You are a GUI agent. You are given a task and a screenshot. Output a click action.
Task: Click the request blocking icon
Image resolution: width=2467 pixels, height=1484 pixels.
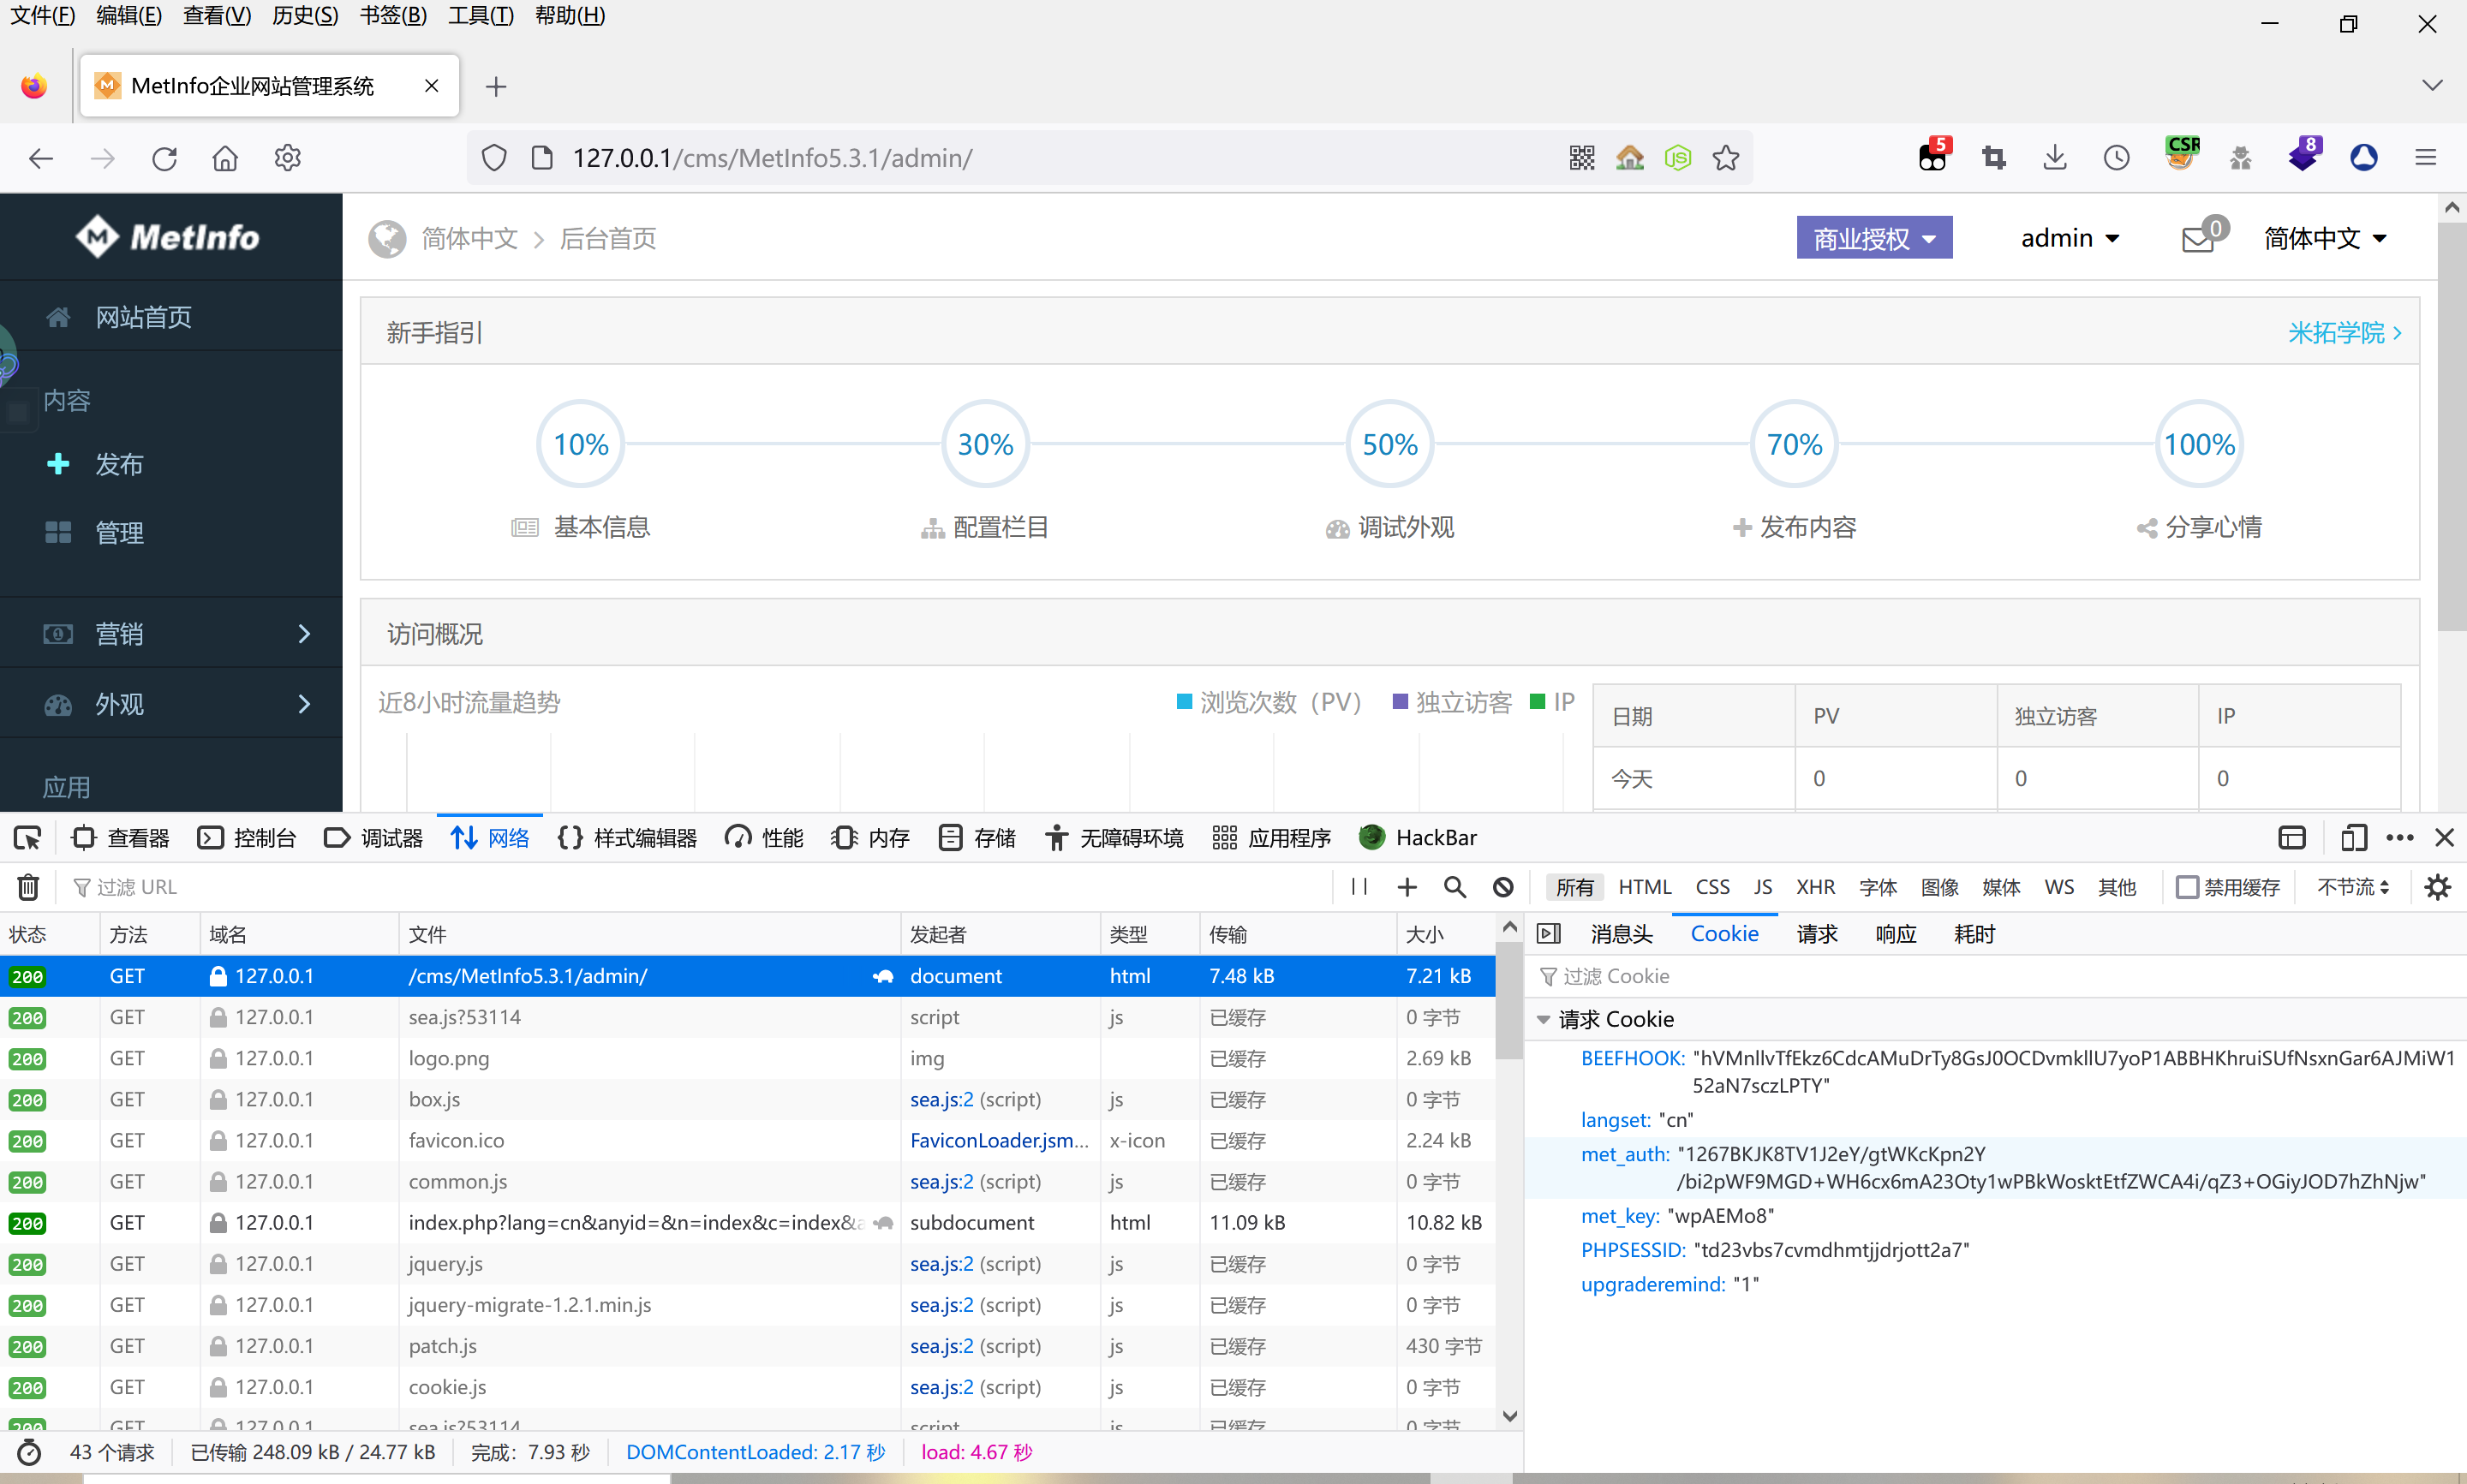pyautogui.click(x=1502, y=887)
